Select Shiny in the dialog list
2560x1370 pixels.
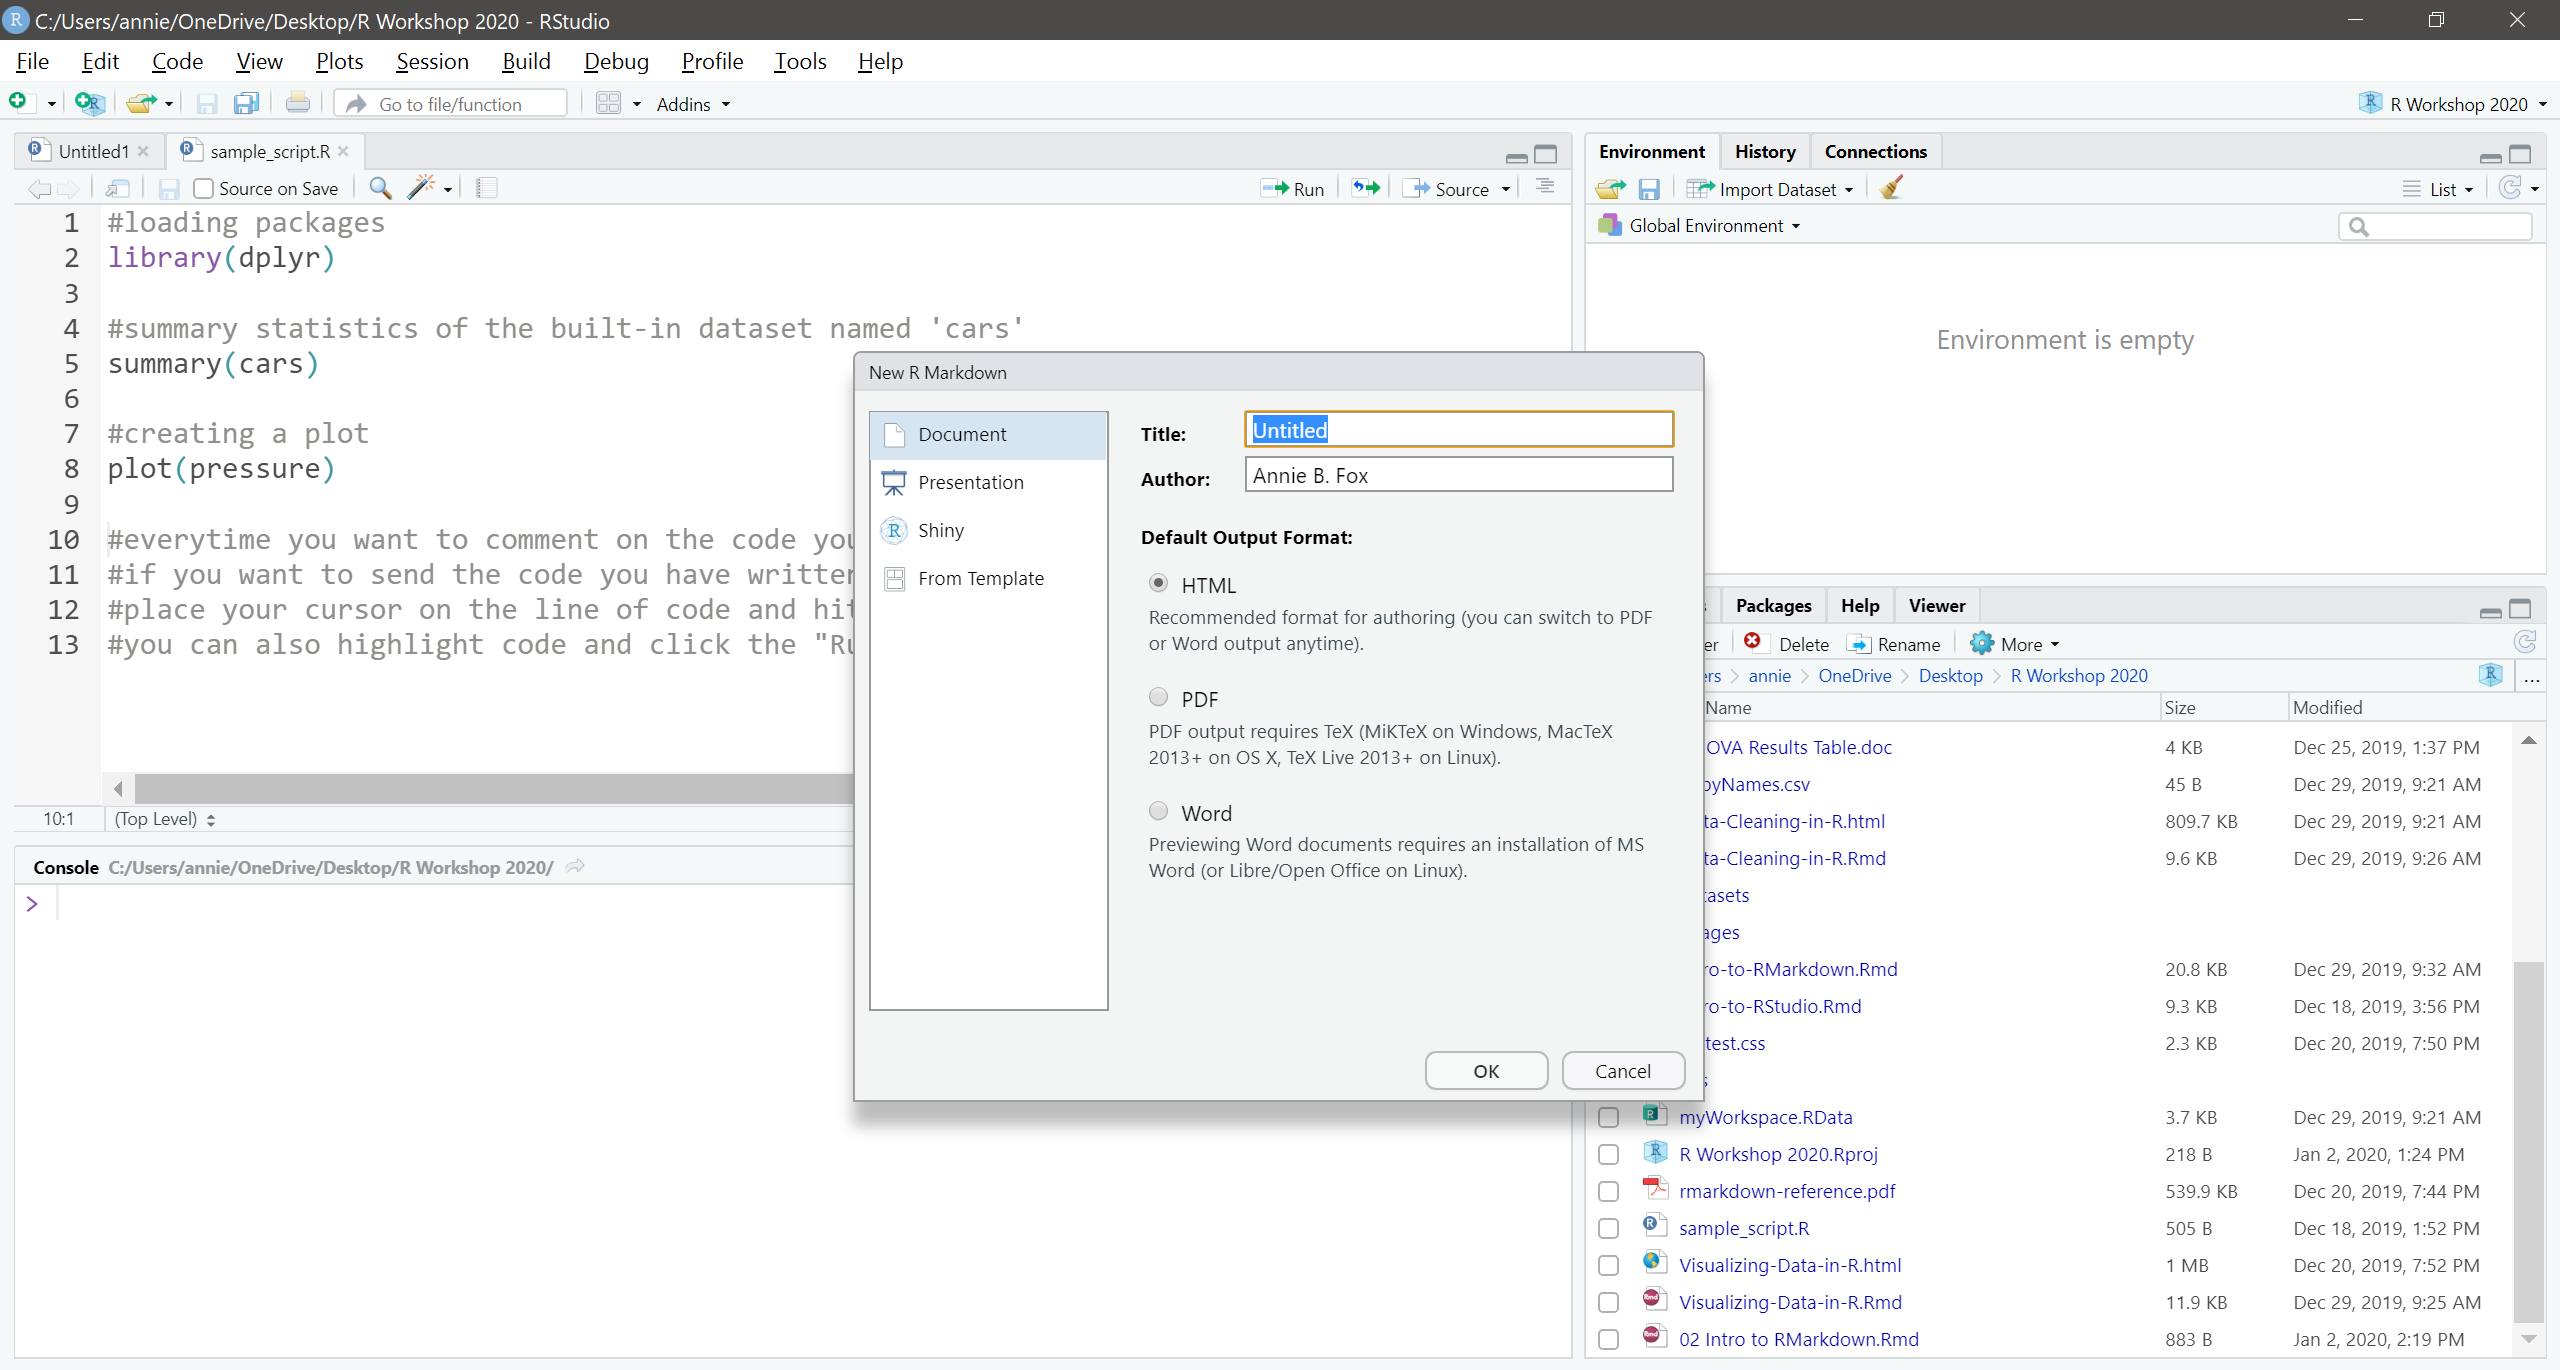[988, 531]
